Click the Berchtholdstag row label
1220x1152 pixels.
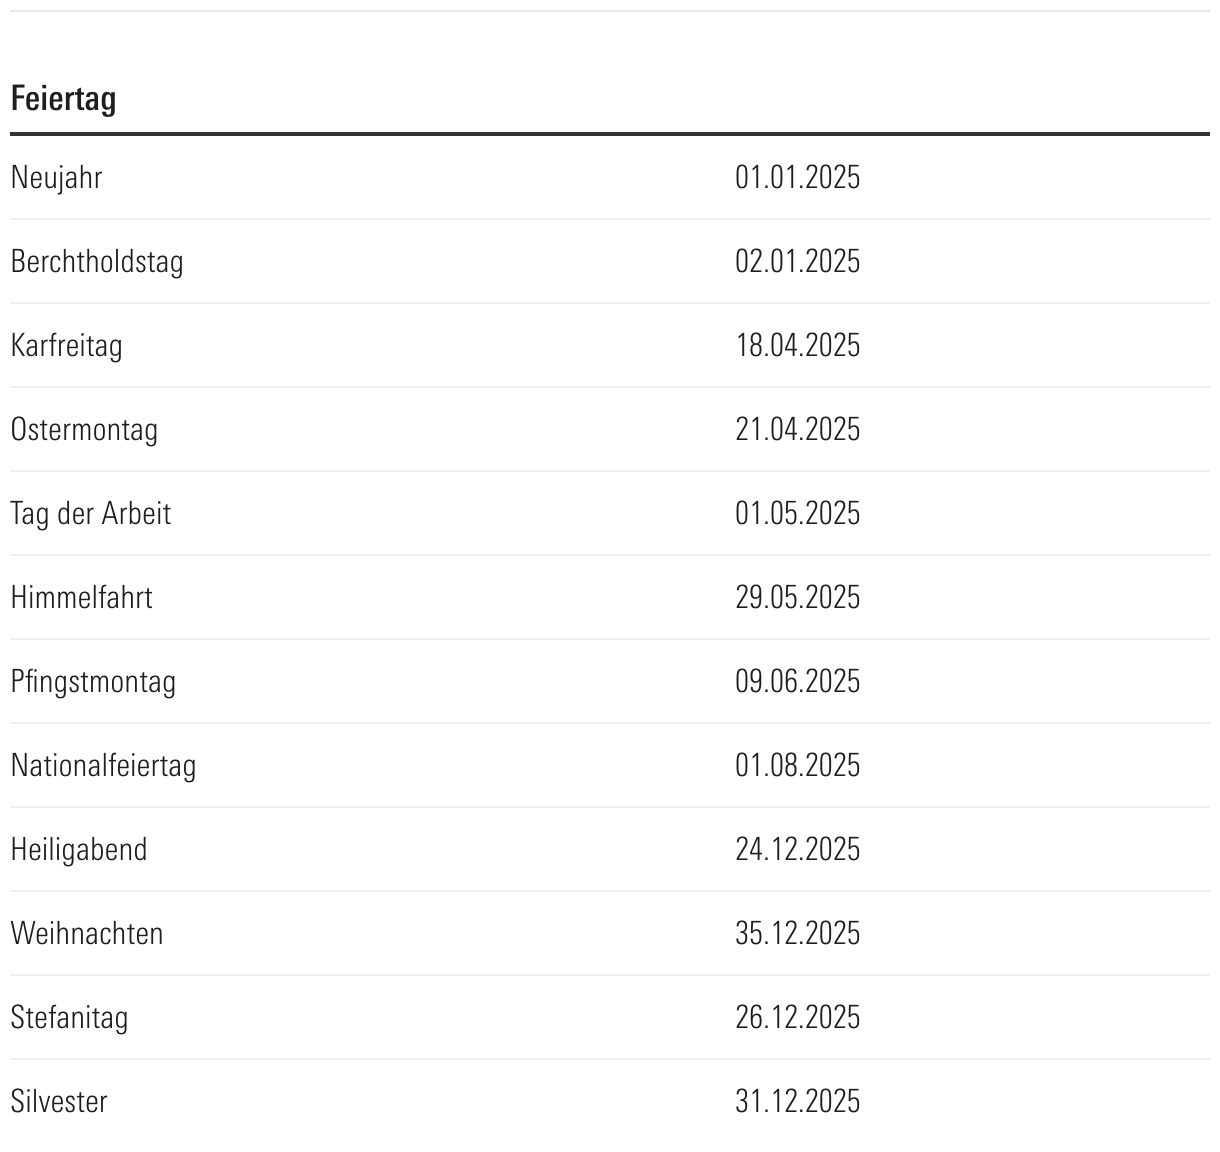pos(97,262)
